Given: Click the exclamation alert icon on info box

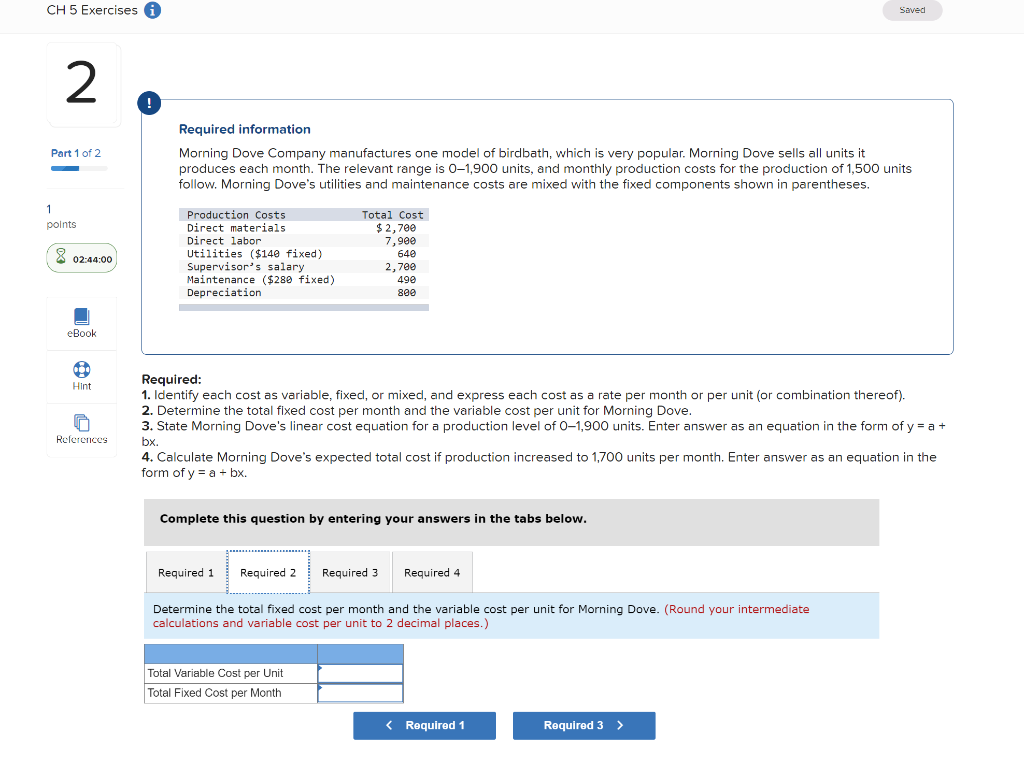Looking at the screenshot, I should [x=149, y=103].
